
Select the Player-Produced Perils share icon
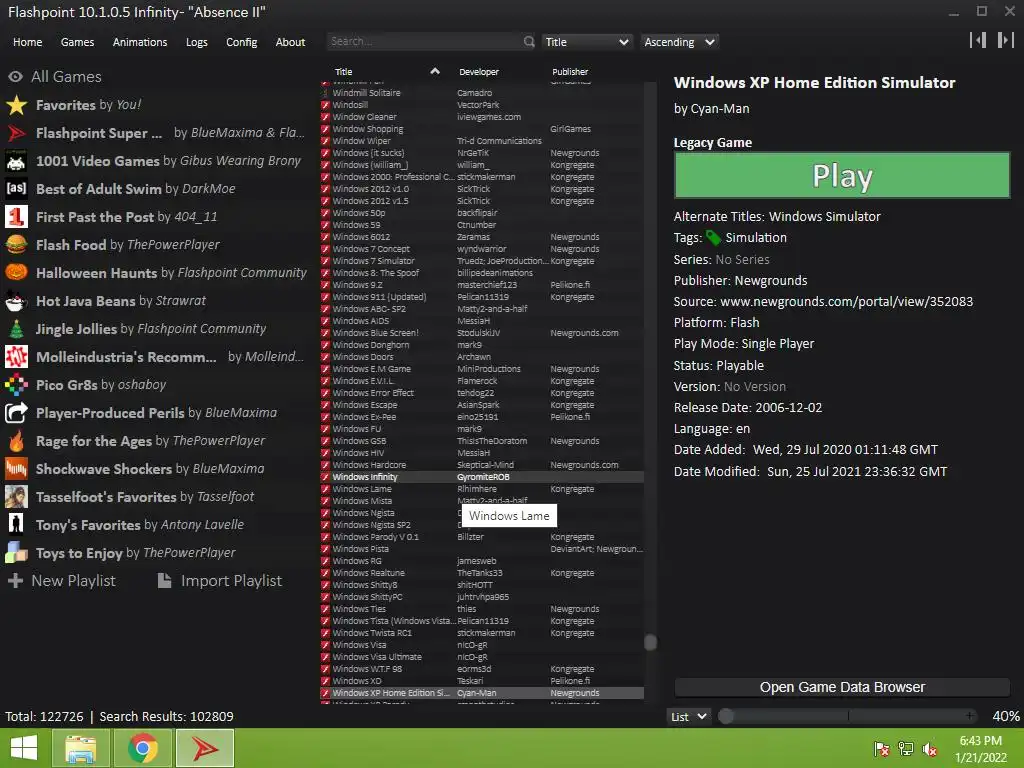16,413
